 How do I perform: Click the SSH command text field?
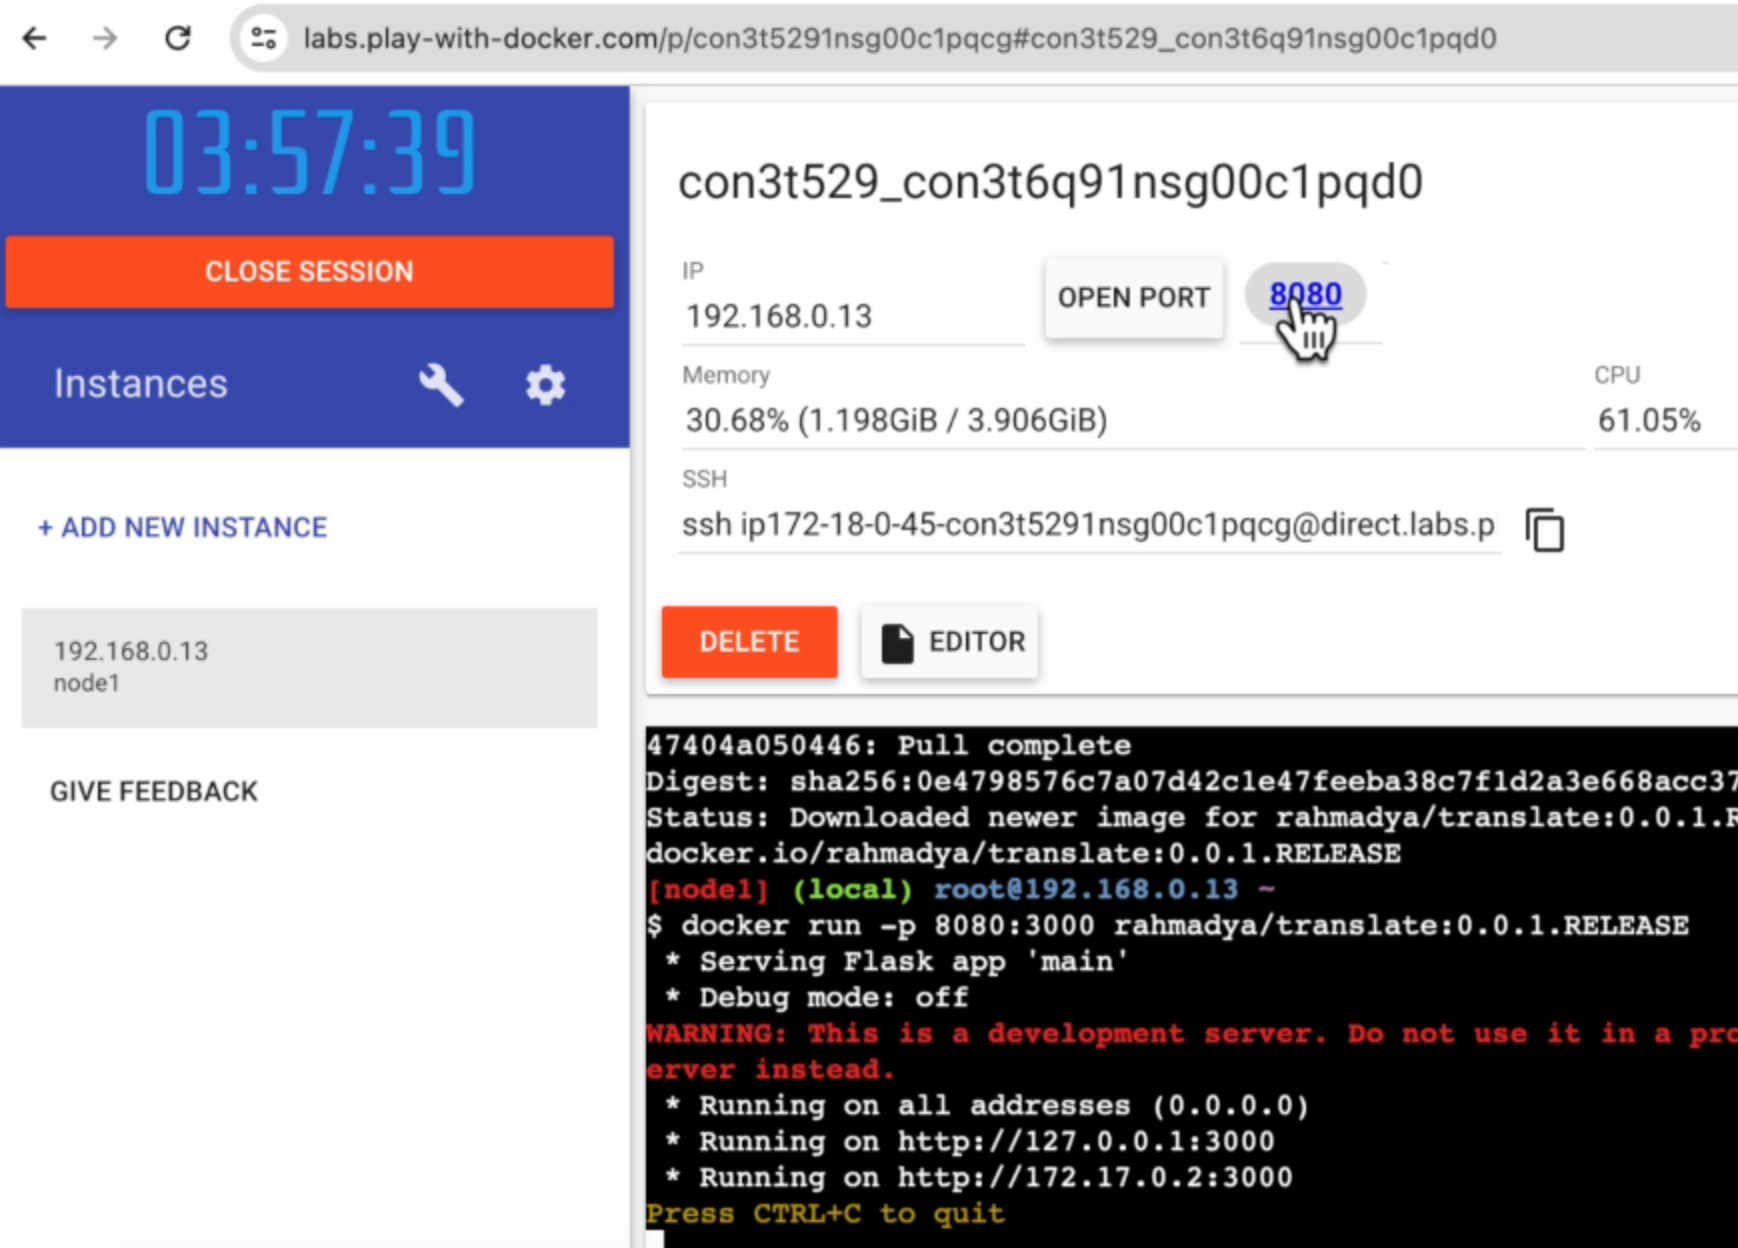(x=1087, y=525)
